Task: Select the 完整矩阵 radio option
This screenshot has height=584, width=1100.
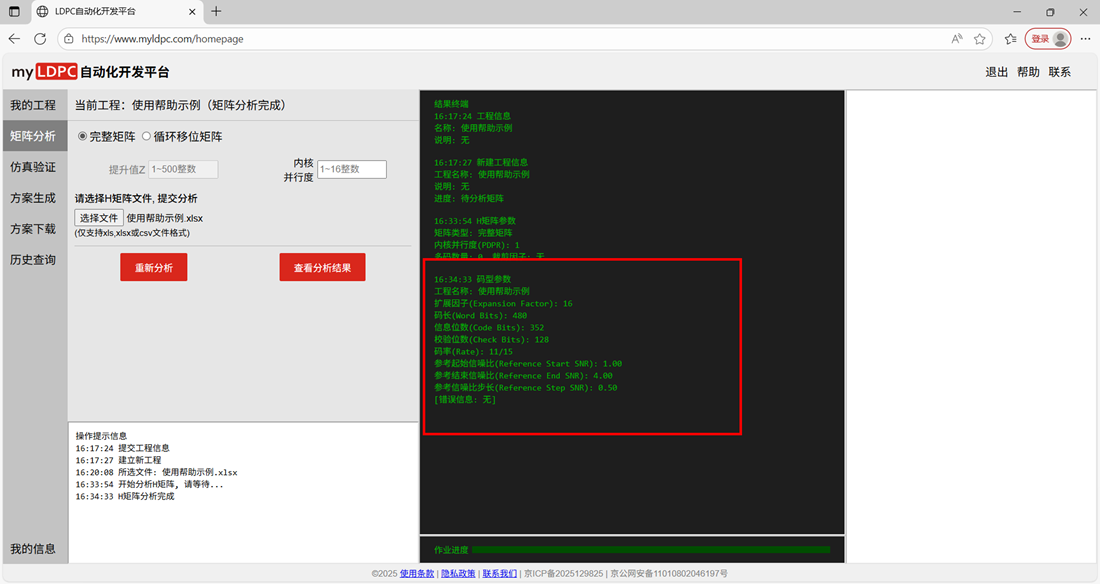Action: 83,136
